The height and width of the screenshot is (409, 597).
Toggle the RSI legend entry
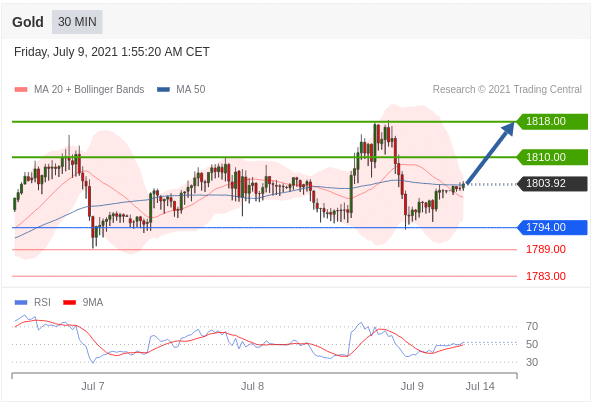[32, 302]
